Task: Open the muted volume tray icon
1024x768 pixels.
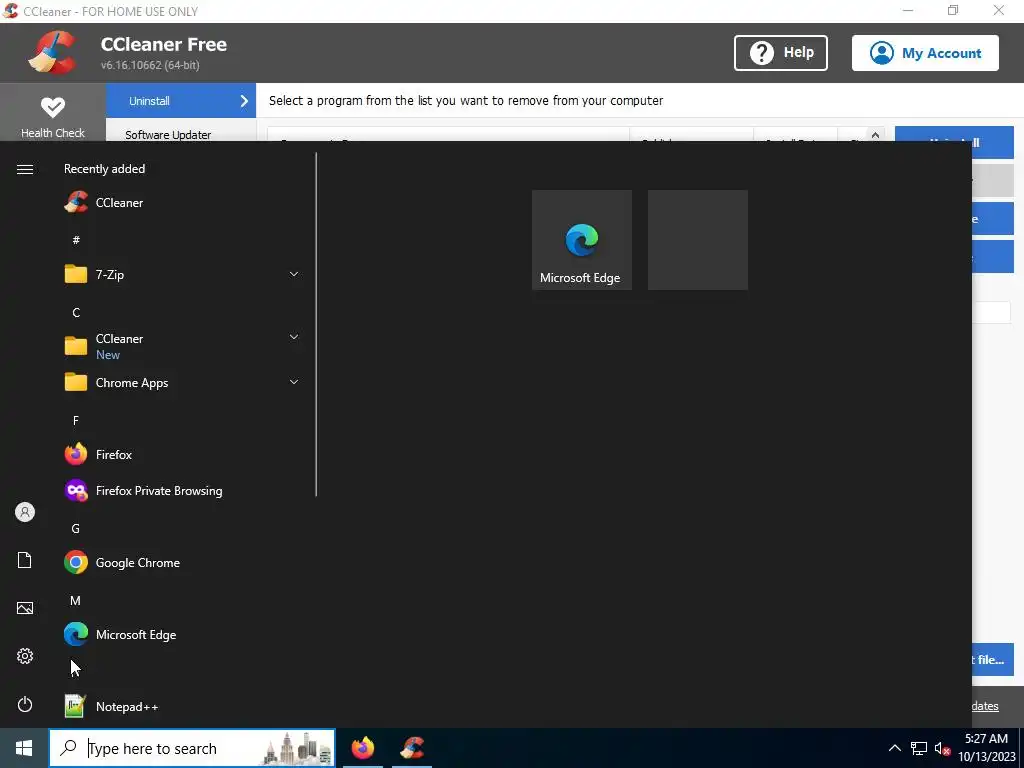Action: (x=942, y=748)
